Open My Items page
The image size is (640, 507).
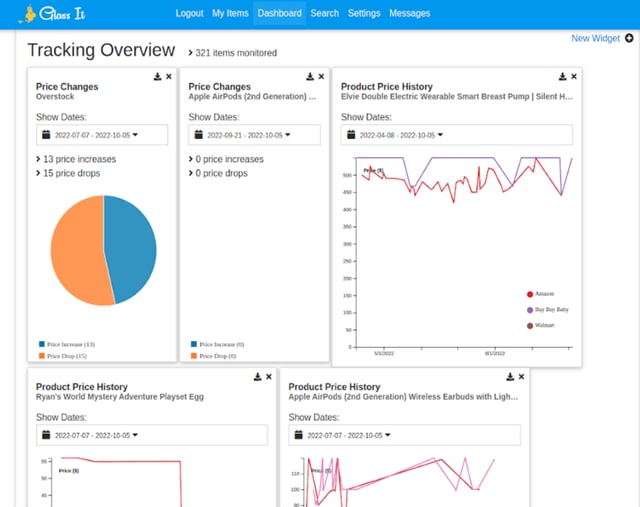[x=230, y=13]
